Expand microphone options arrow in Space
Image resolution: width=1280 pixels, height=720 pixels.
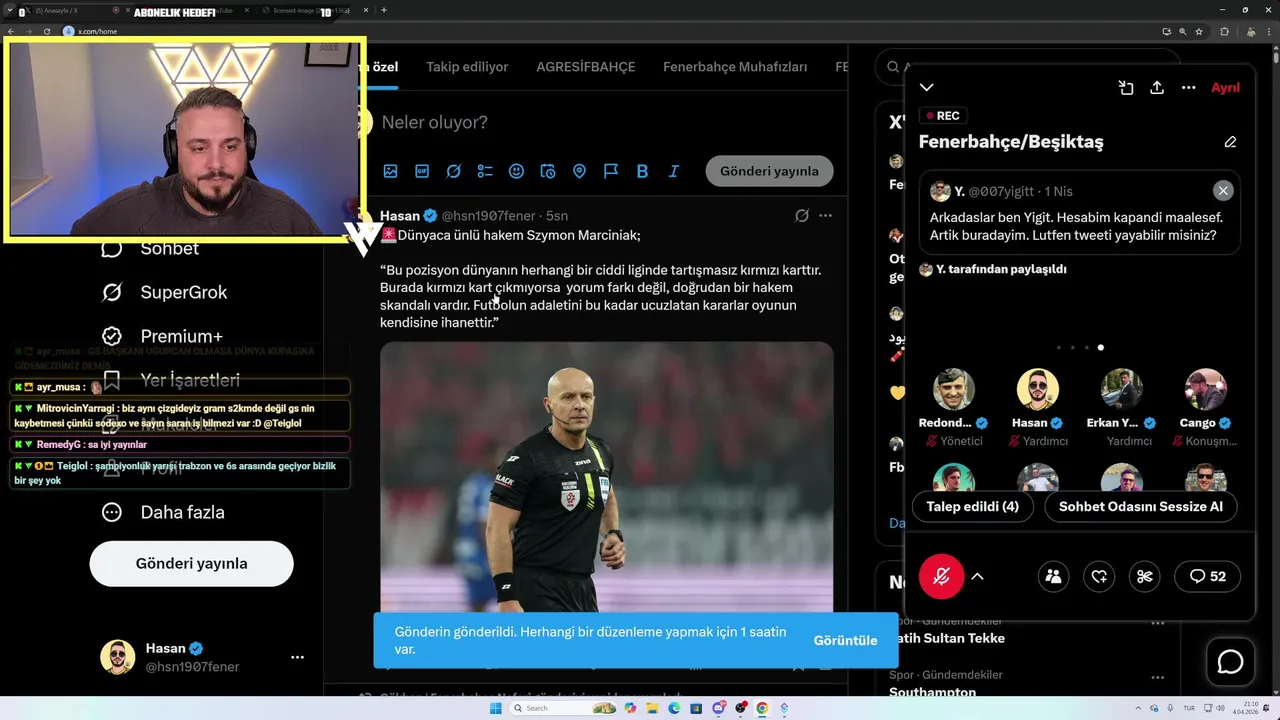(x=978, y=576)
